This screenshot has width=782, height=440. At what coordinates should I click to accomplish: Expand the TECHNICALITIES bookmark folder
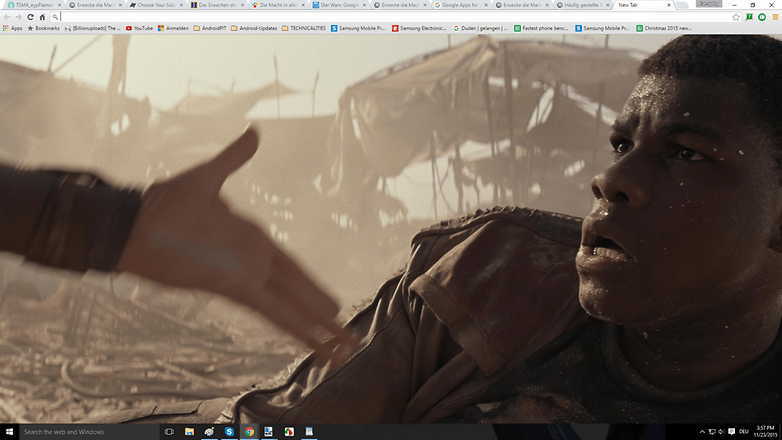tap(304, 28)
